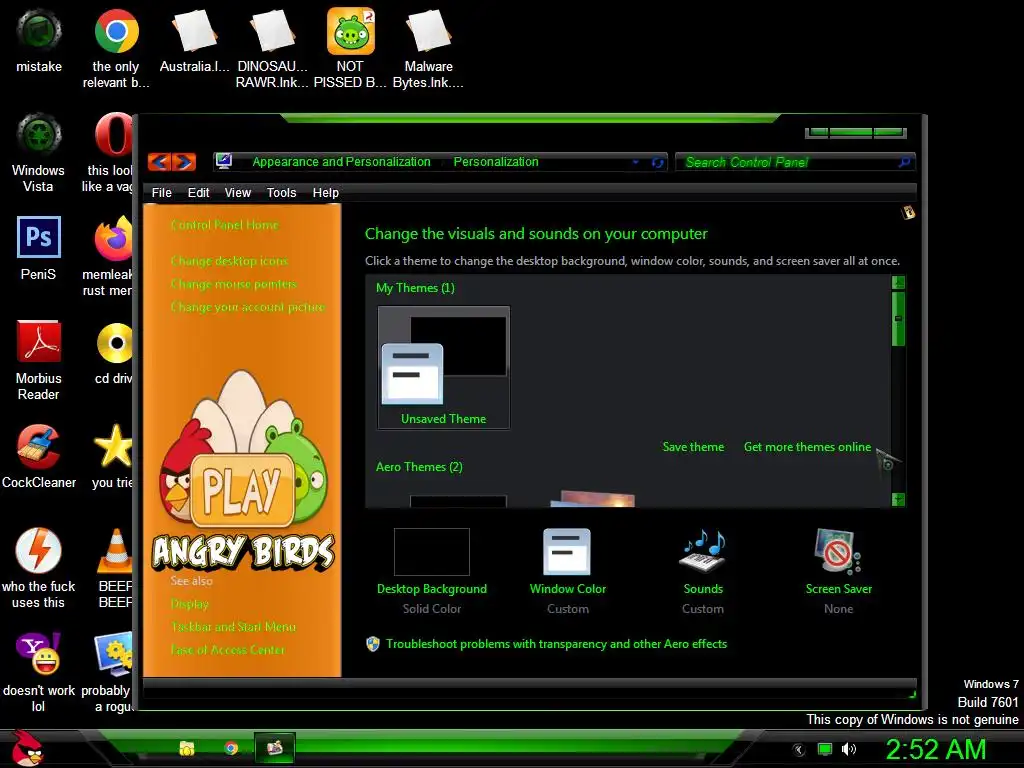Screen dimensions: 1024x768
Task: Click Change desktop icons link
Action: tap(229, 261)
